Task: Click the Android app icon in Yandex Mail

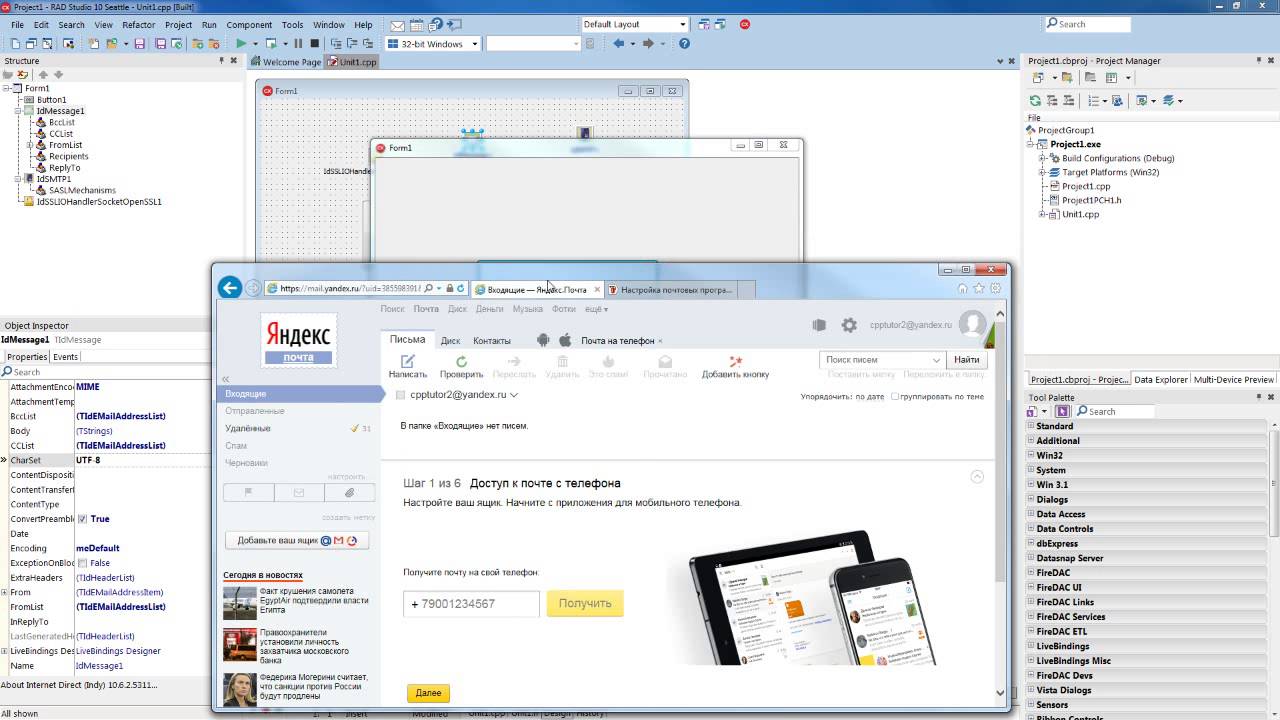Action: point(543,340)
